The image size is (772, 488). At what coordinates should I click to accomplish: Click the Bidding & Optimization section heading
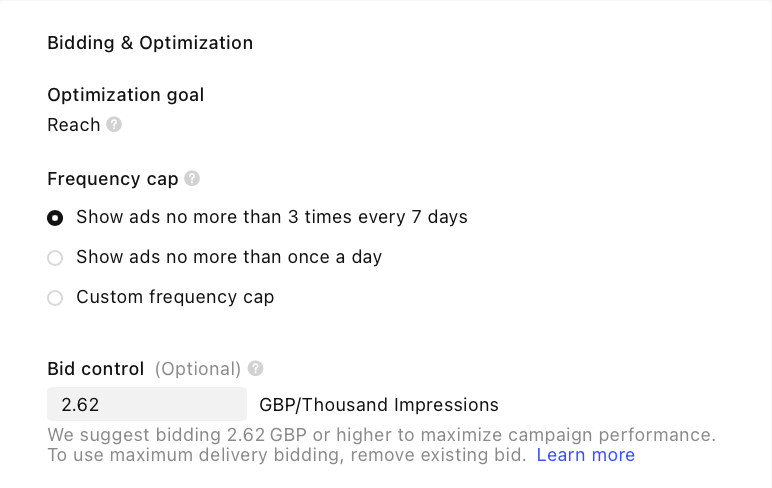[x=150, y=43]
